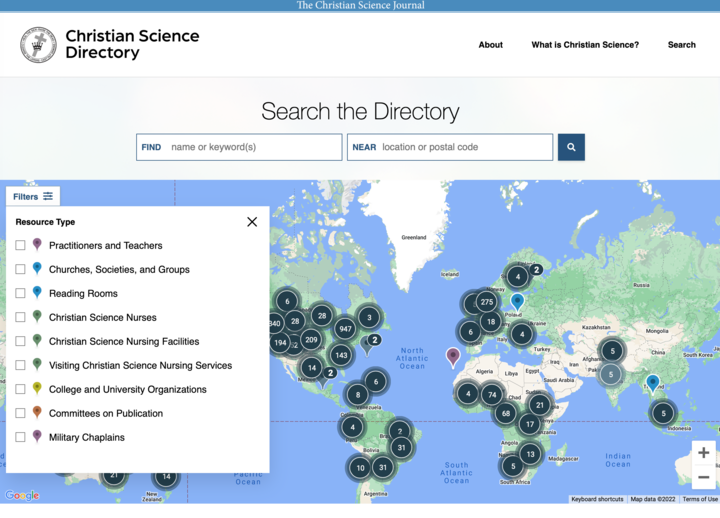Screen dimensions: 720x518
Task: Click the 8 cluster marker near Venezuela
Action: (358, 394)
